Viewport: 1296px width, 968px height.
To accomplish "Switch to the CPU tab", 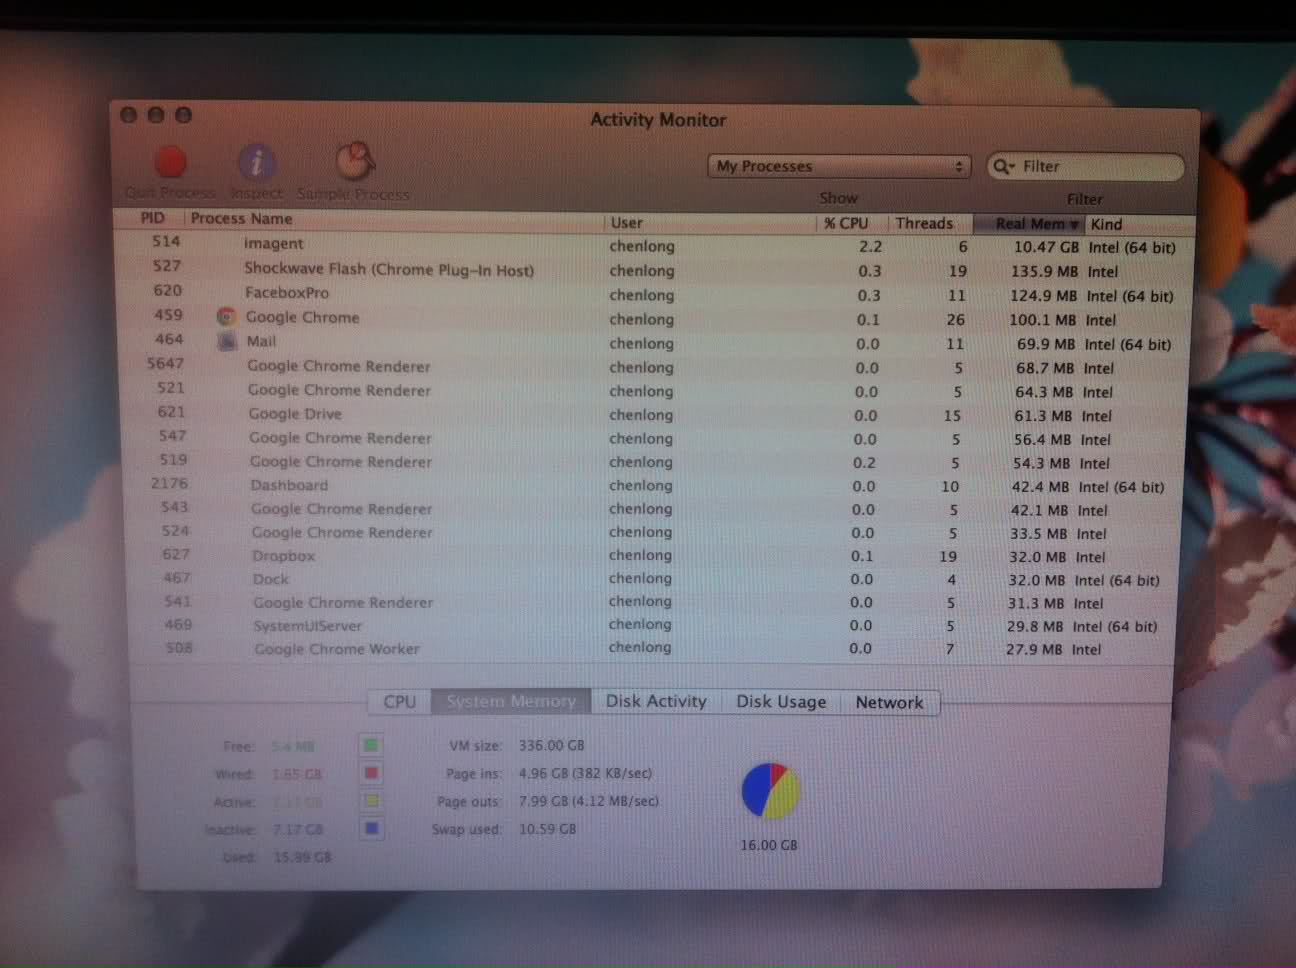I will pyautogui.click(x=400, y=701).
